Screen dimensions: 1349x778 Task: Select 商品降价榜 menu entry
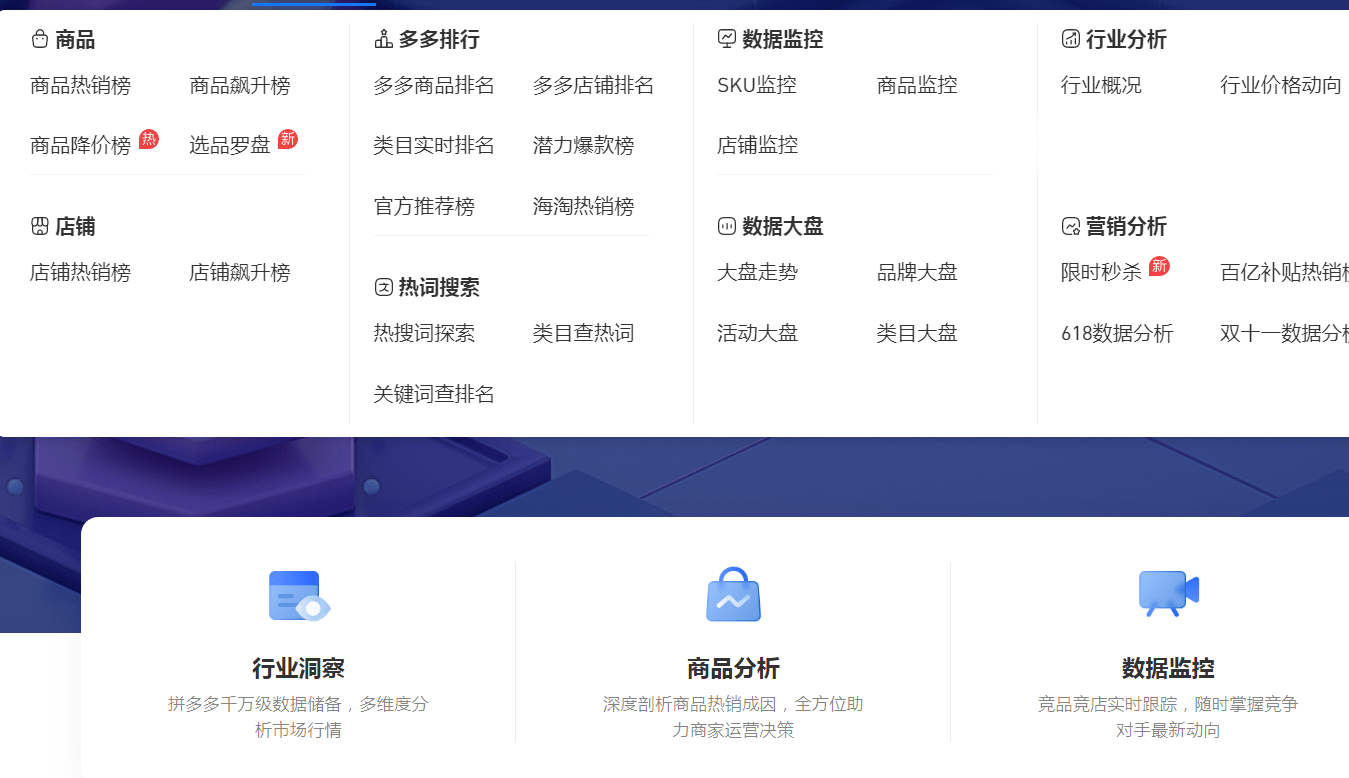80,146
